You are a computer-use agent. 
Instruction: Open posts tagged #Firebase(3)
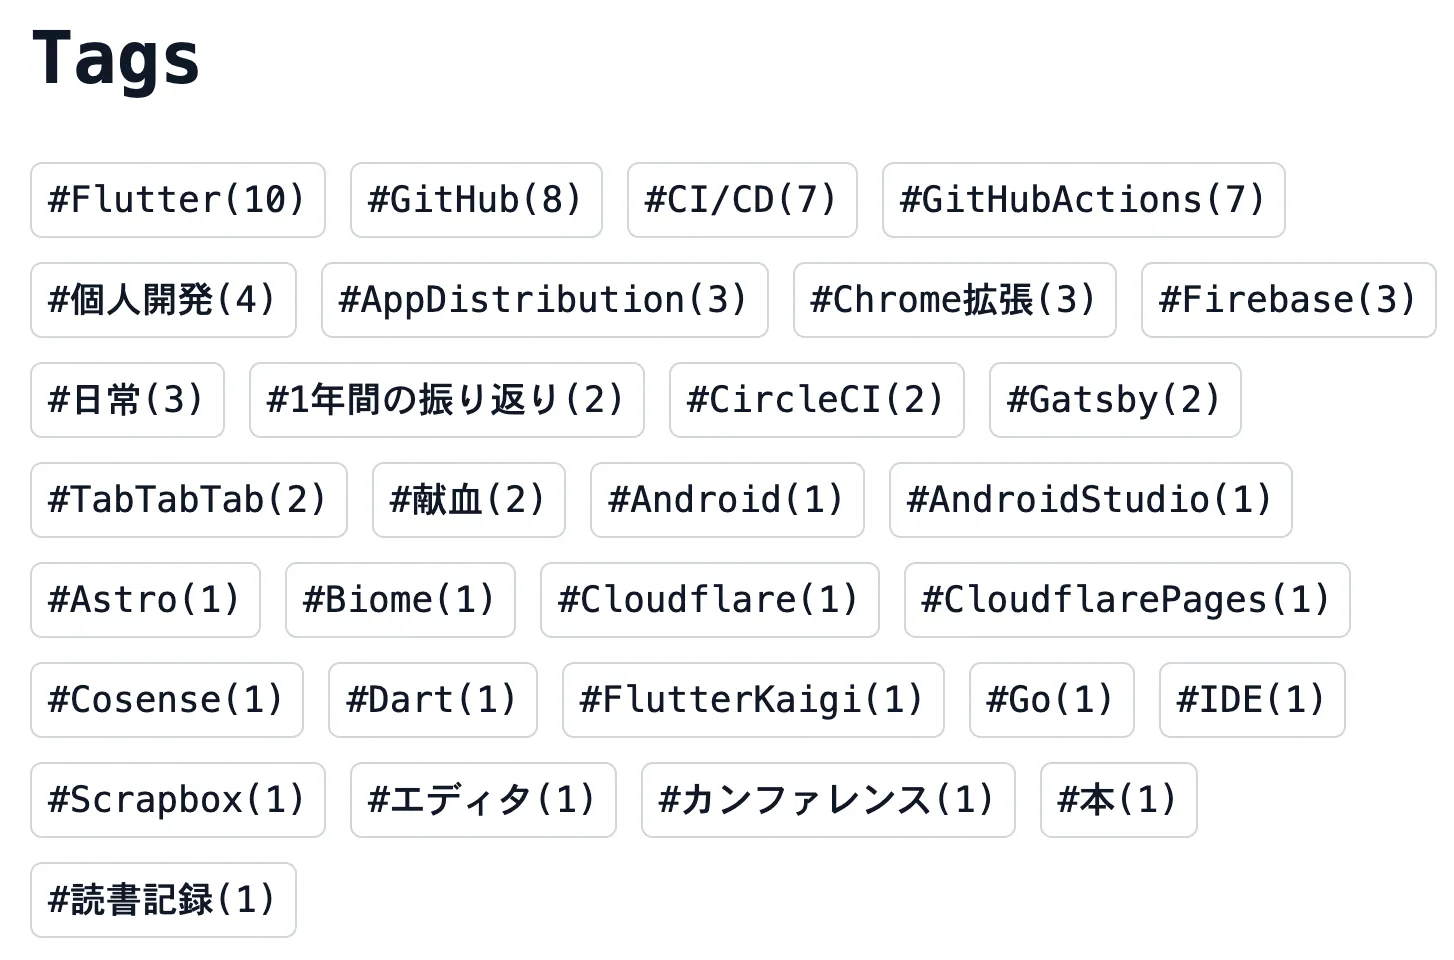[1287, 300]
